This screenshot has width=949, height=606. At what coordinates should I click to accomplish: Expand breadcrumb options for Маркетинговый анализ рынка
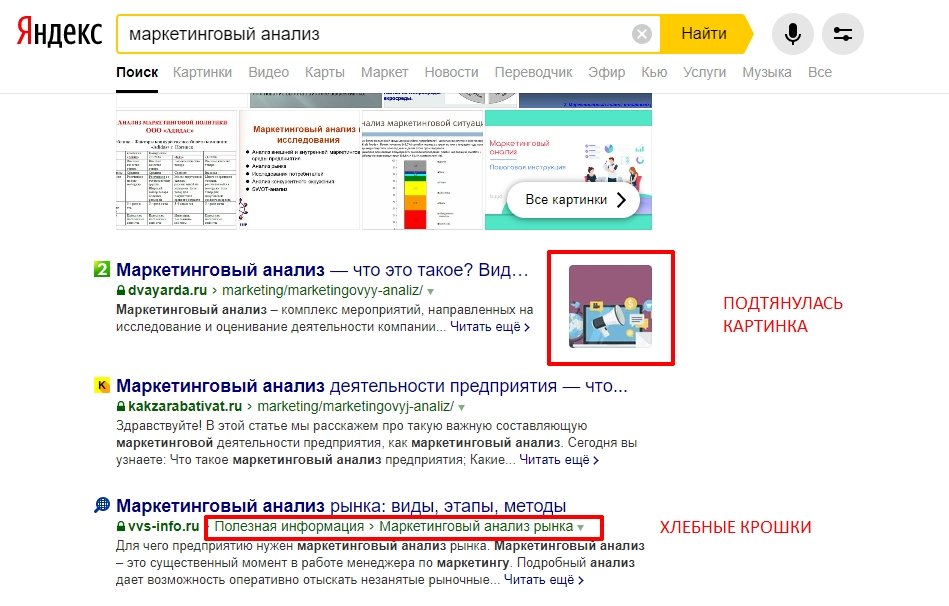point(579,526)
